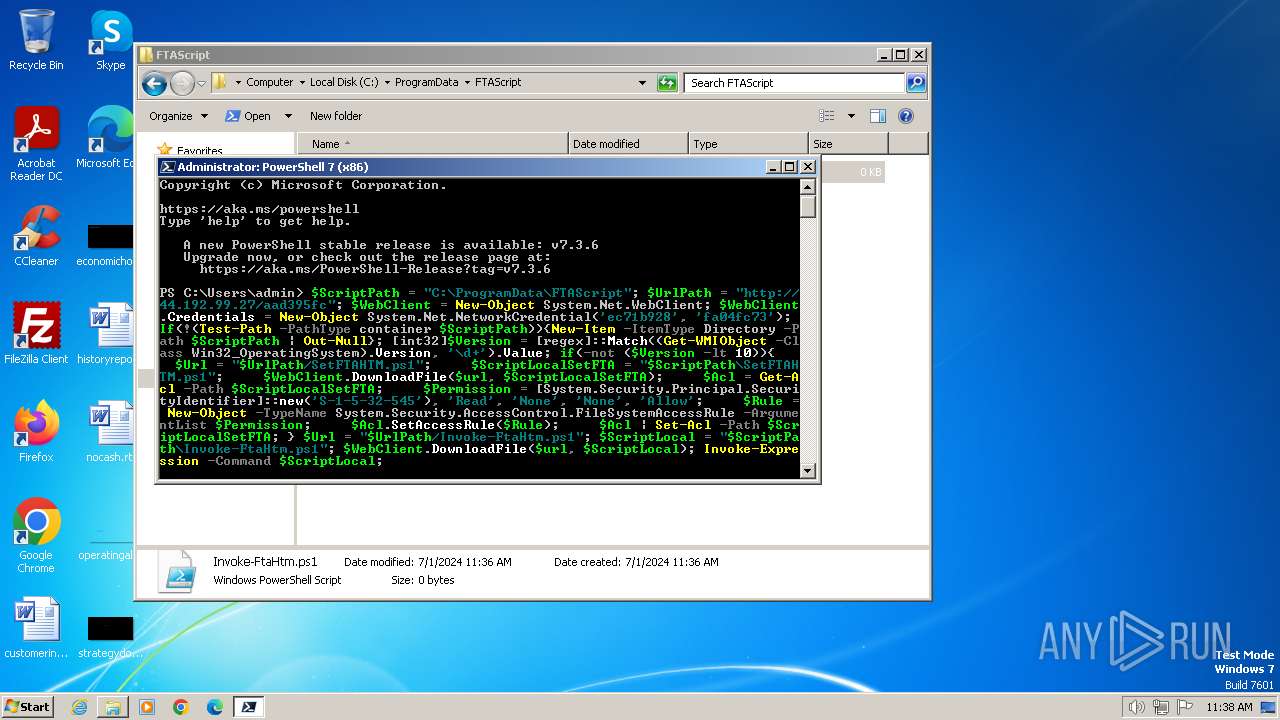Launch Acrobat Reader DC desktop icon
The width and height of the screenshot is (1280, 720).
point(36,144)
